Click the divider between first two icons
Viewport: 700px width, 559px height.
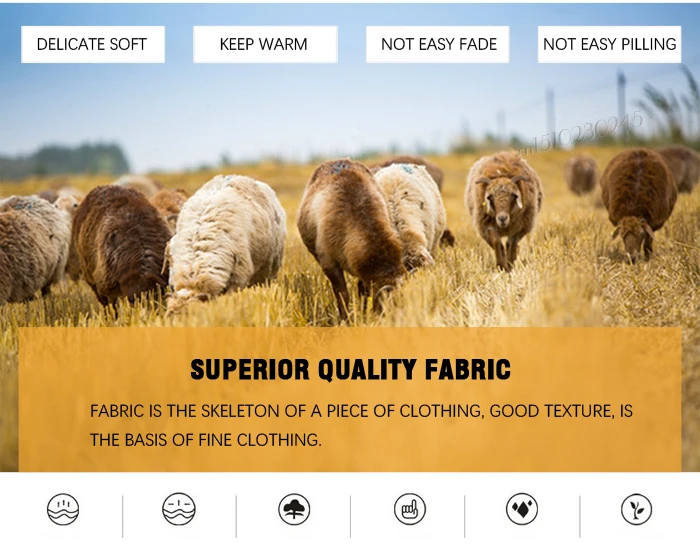(122, 516)
